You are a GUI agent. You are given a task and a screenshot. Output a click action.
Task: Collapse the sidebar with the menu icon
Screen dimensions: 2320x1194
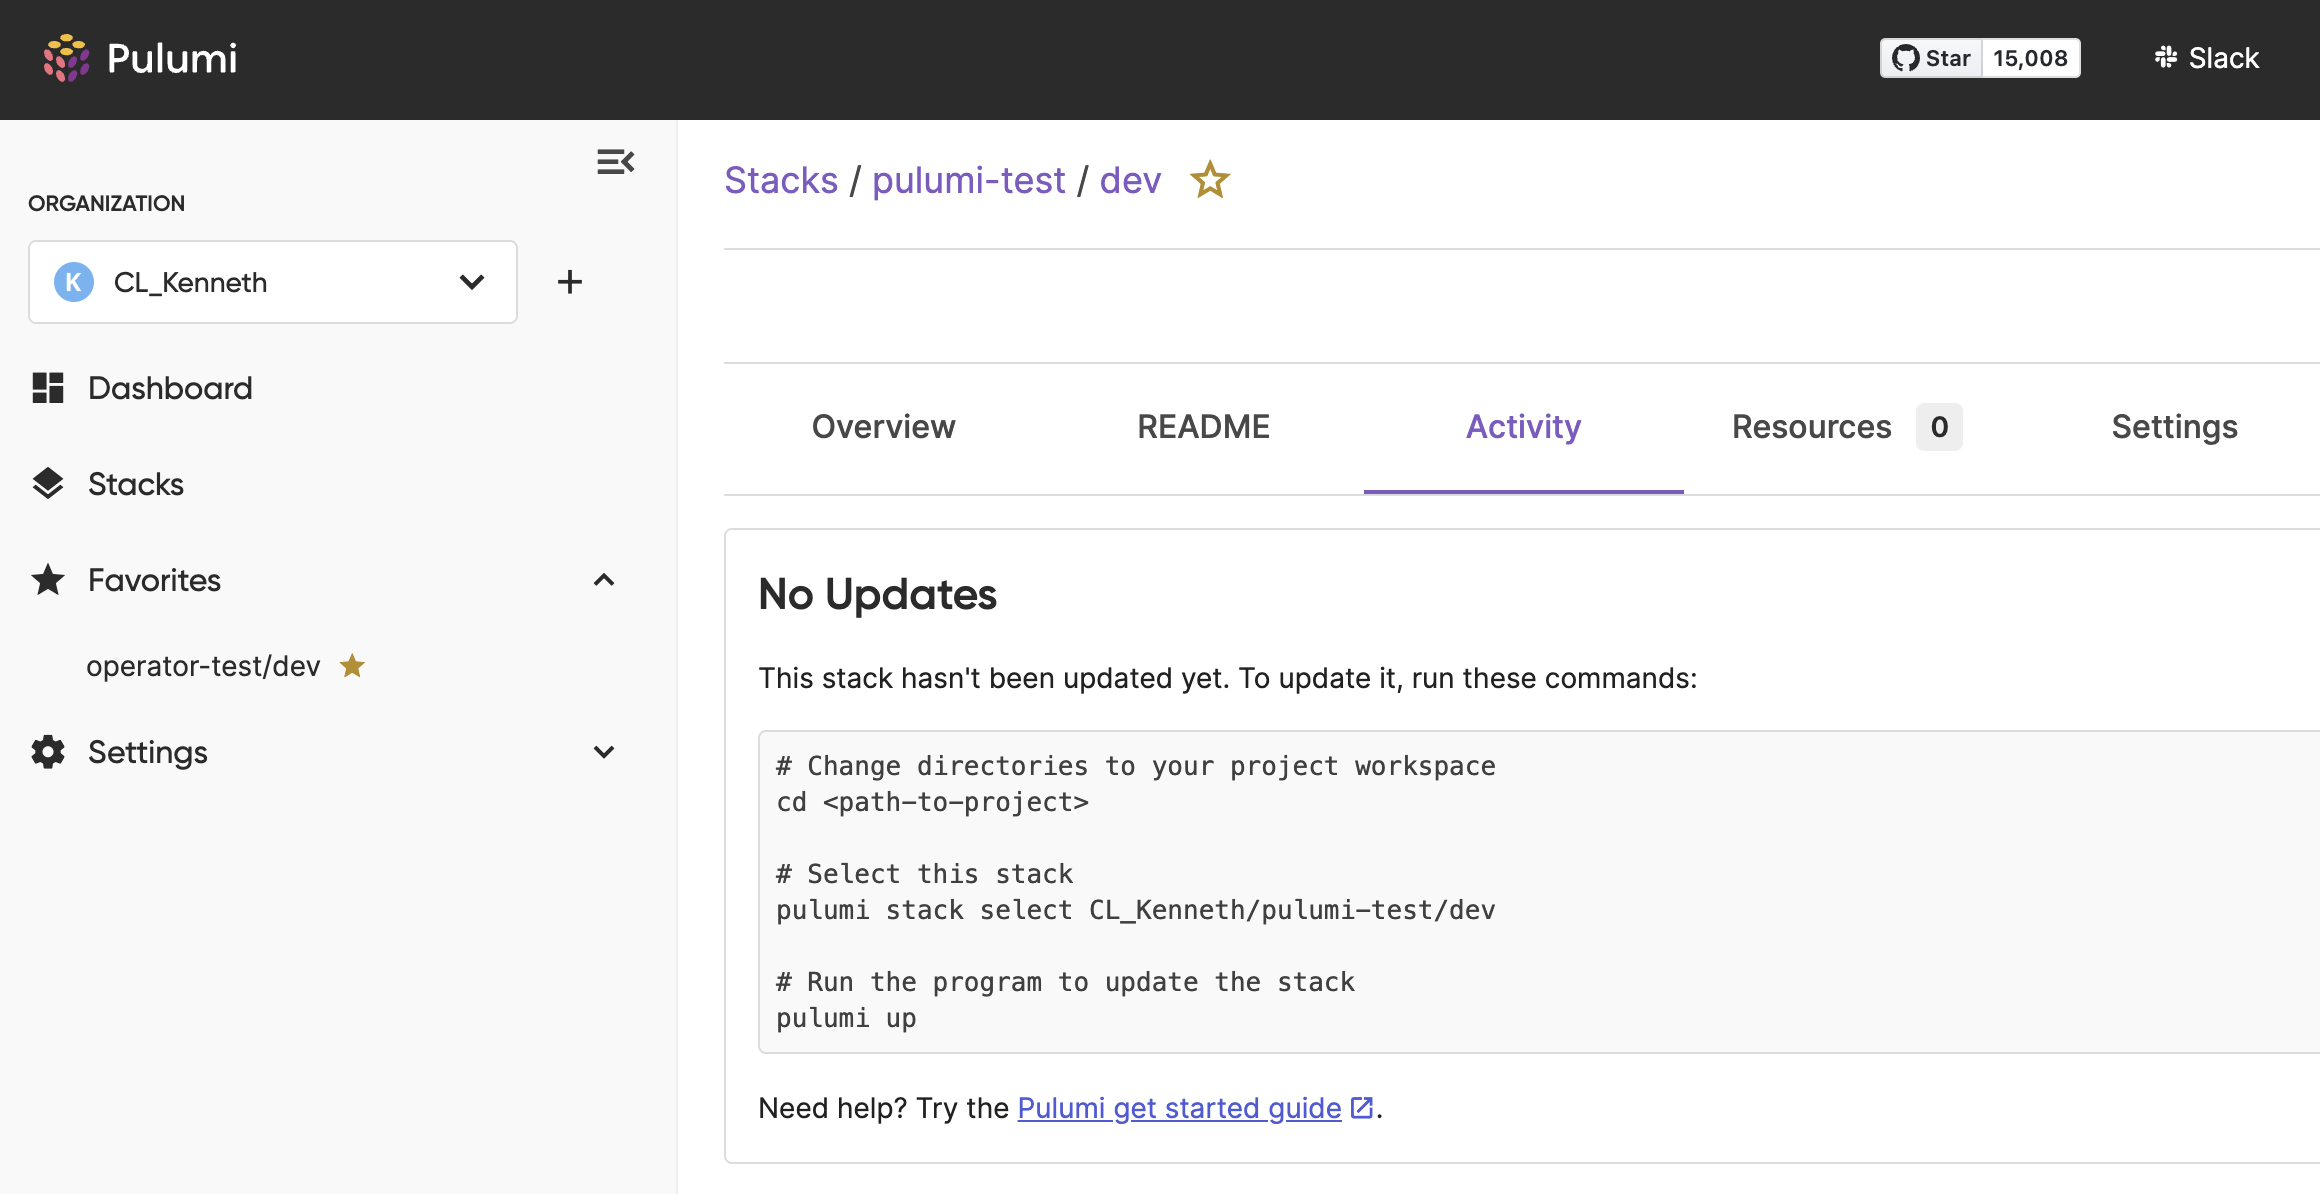point(615,162)
